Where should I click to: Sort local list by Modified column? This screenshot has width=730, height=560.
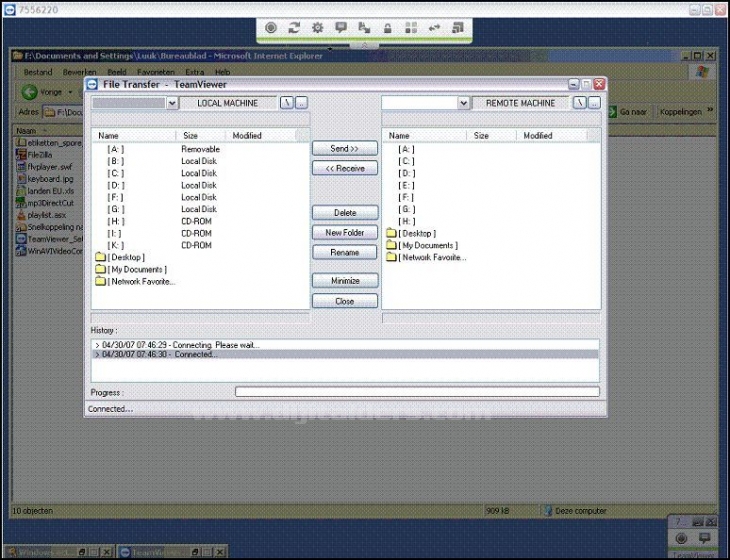pyautogui.click(x=261, y=135)
